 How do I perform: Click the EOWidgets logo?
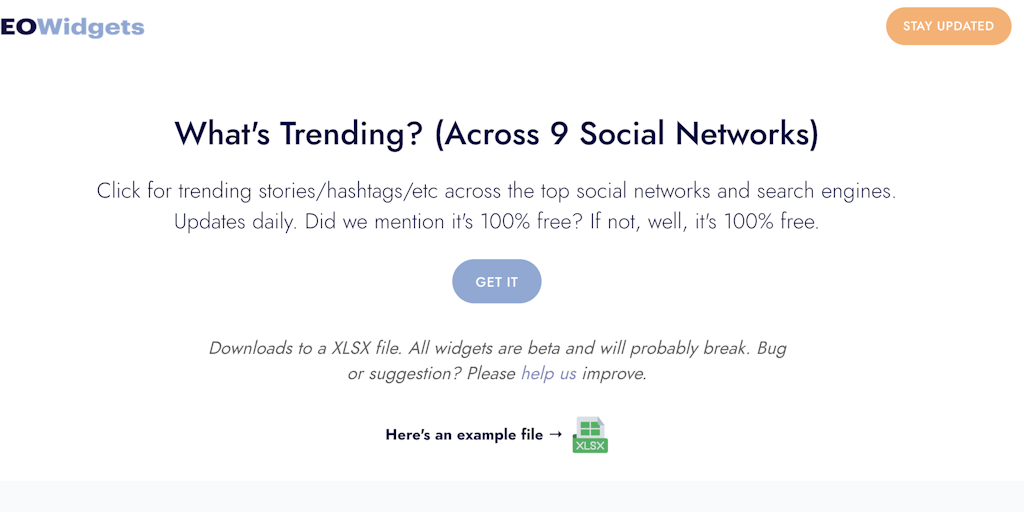click(72, 27)
